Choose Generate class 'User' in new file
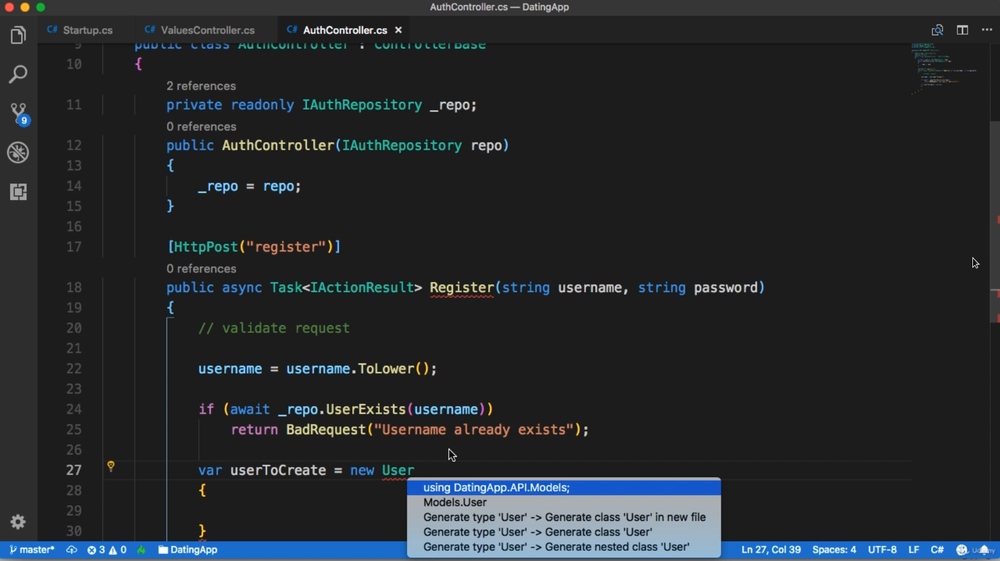Viewport: 1000px width, 561px height. coord(564,517)
